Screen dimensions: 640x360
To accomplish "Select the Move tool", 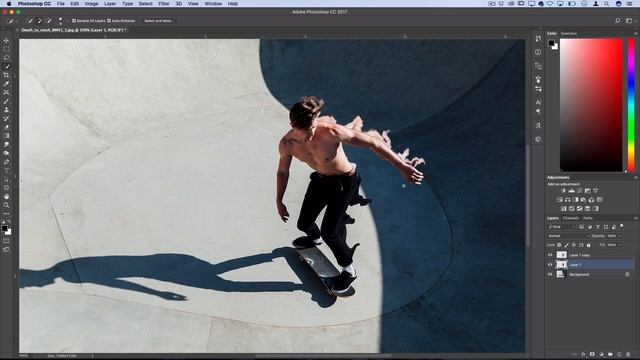I will click(6, 40).
